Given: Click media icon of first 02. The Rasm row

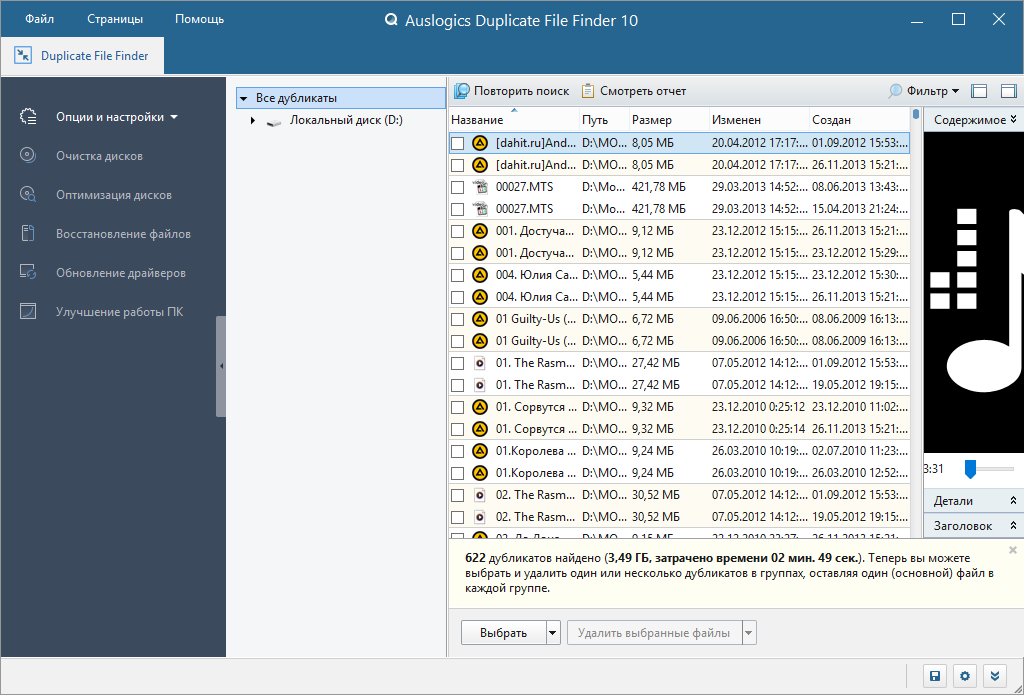Looking at the screenshot, I should coord(480,494).
